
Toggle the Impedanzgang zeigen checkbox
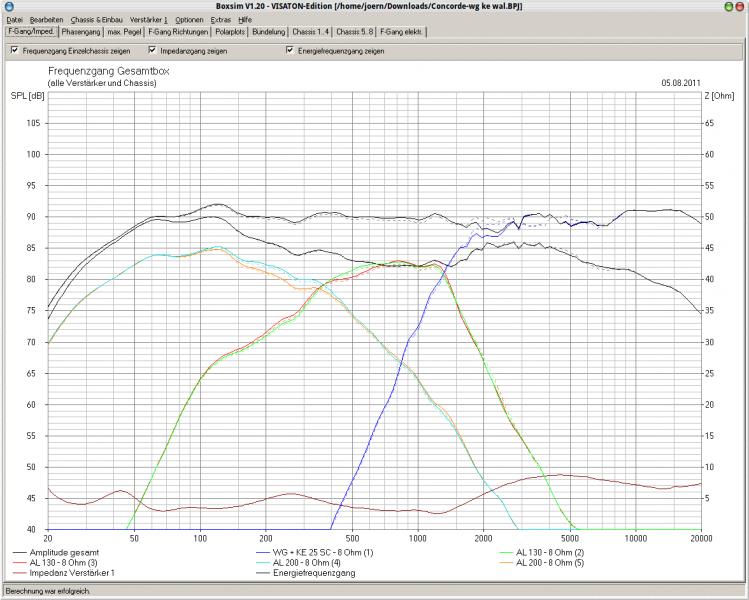pos(152,50)
